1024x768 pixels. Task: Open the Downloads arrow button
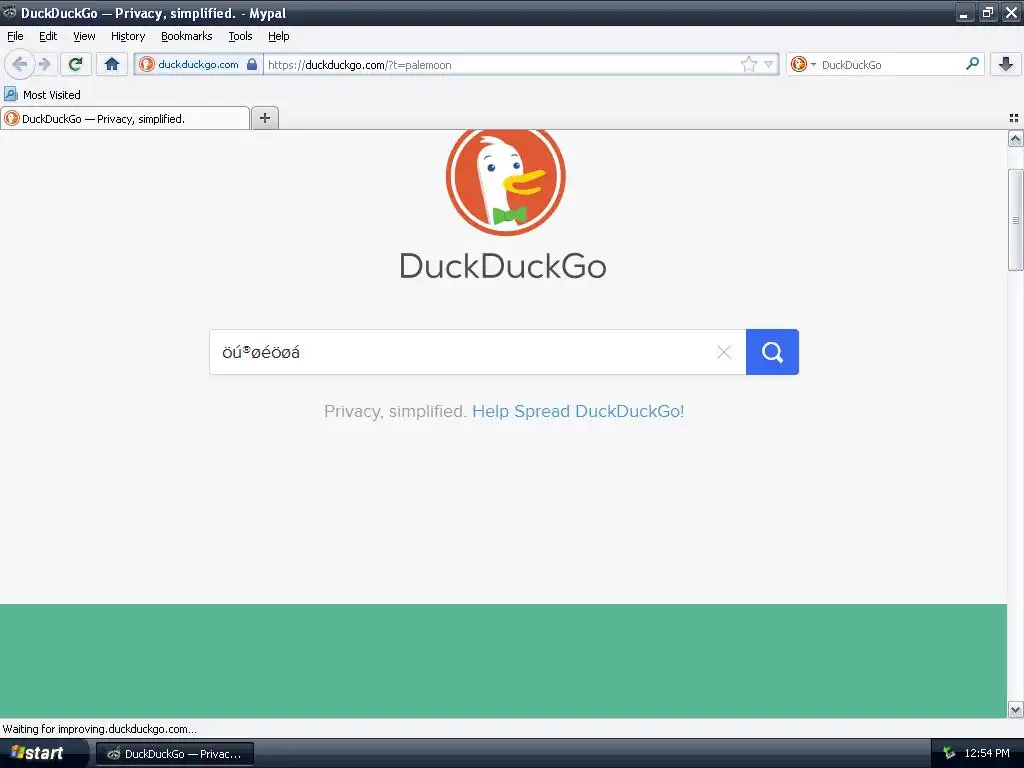coord(1006,64)
